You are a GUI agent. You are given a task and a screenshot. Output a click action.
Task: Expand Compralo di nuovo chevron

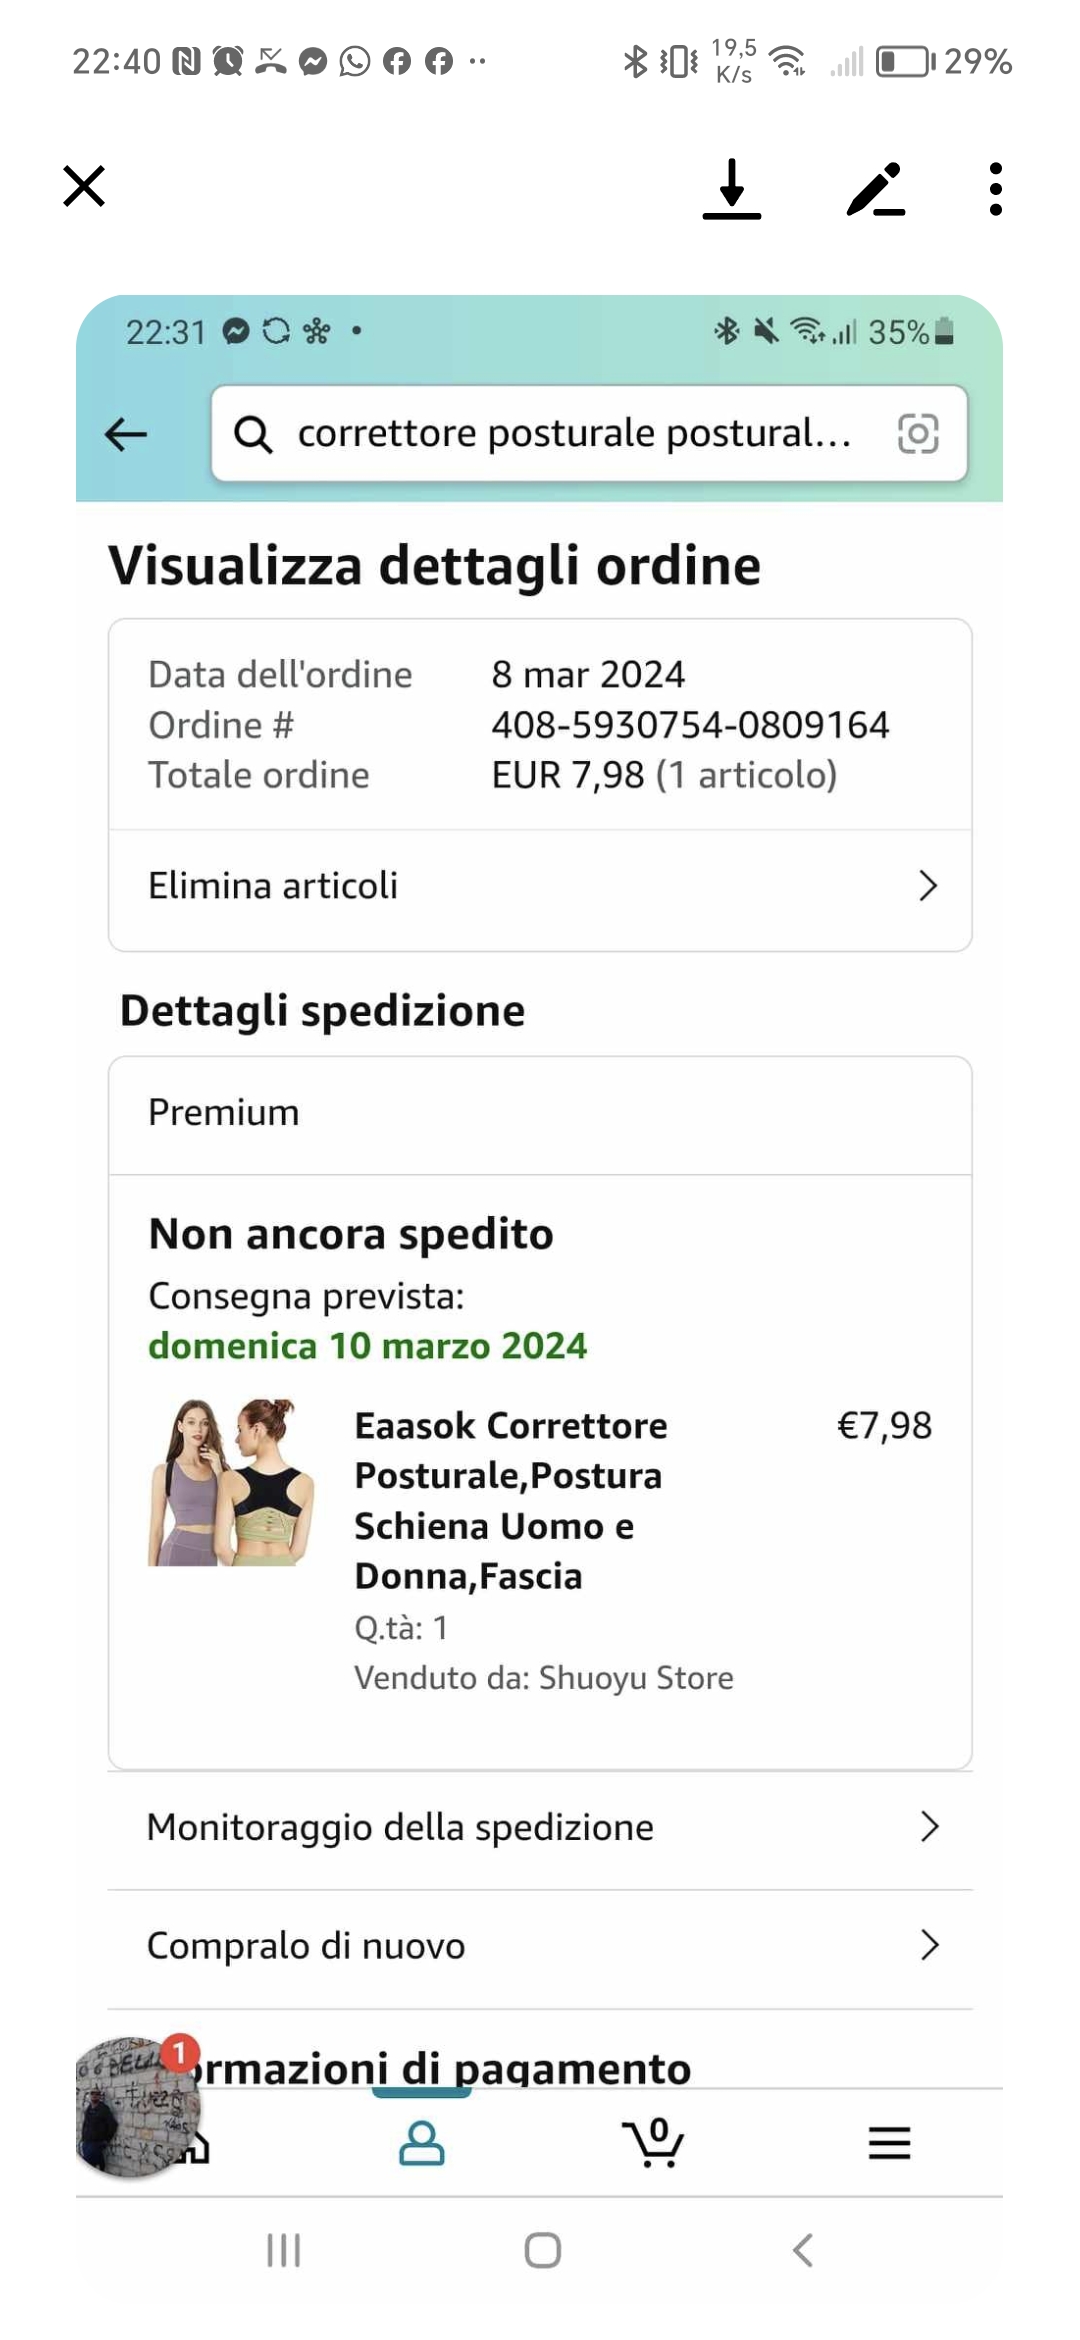click(x=929, y=1945)
